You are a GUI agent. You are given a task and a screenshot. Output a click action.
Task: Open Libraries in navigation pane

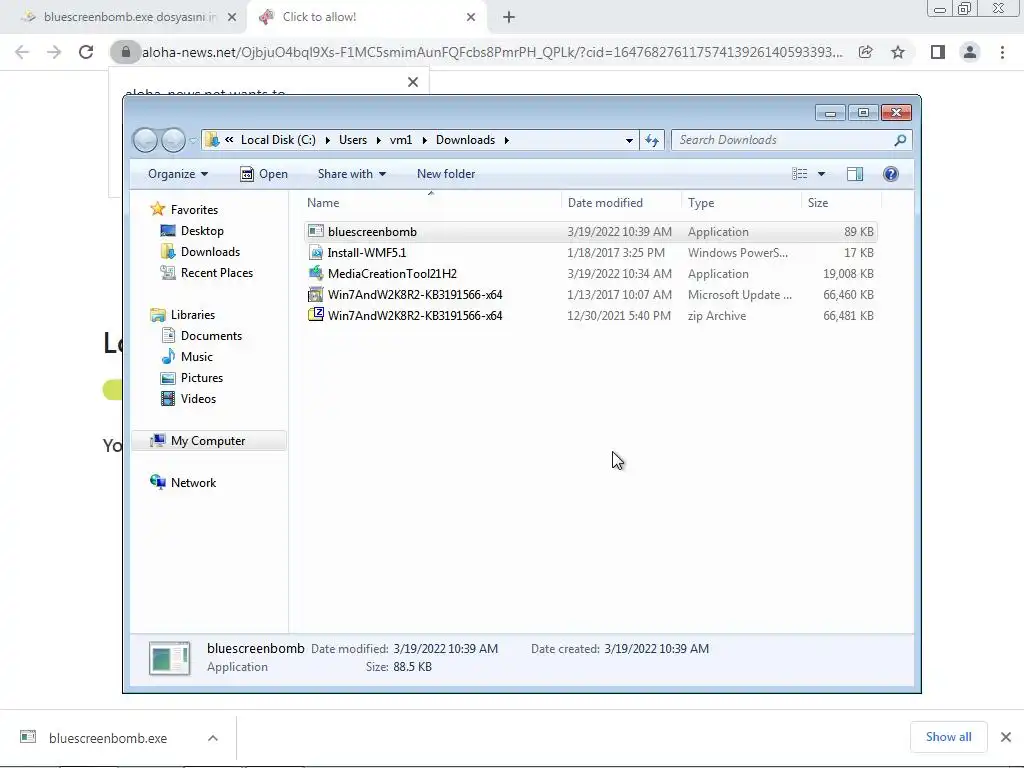coord(183,315)
